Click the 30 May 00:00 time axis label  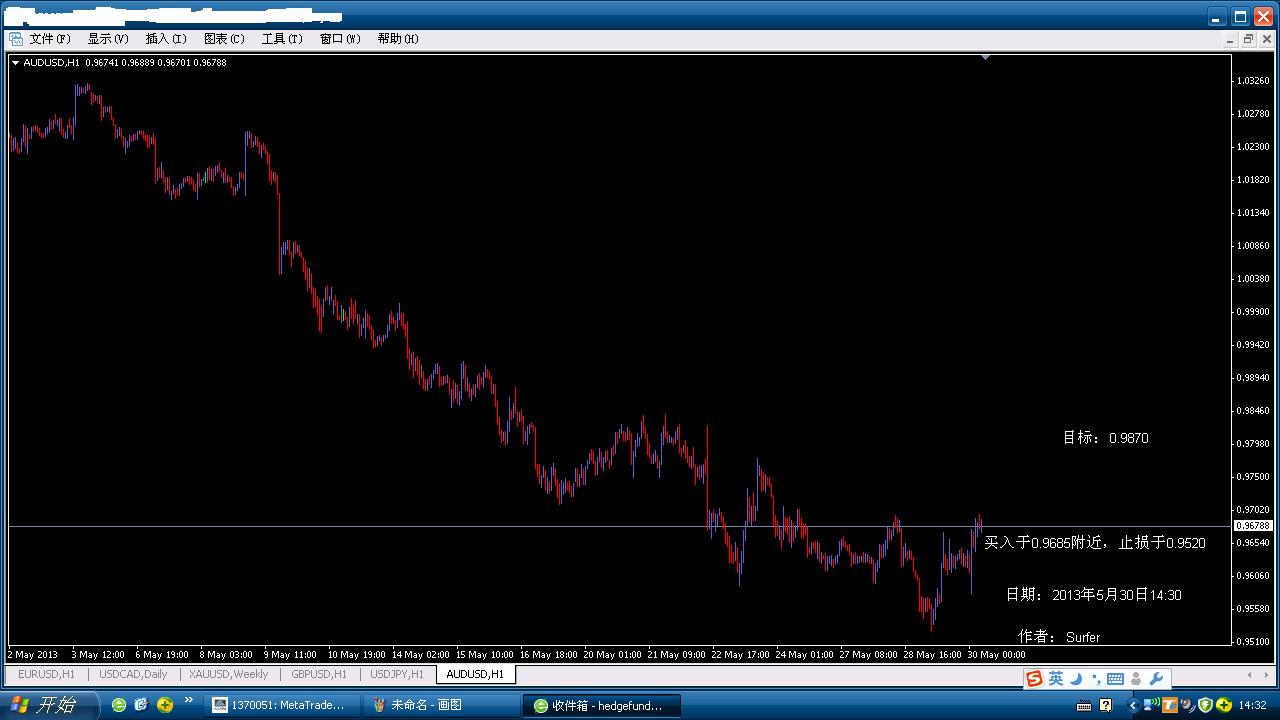point(997,655)
